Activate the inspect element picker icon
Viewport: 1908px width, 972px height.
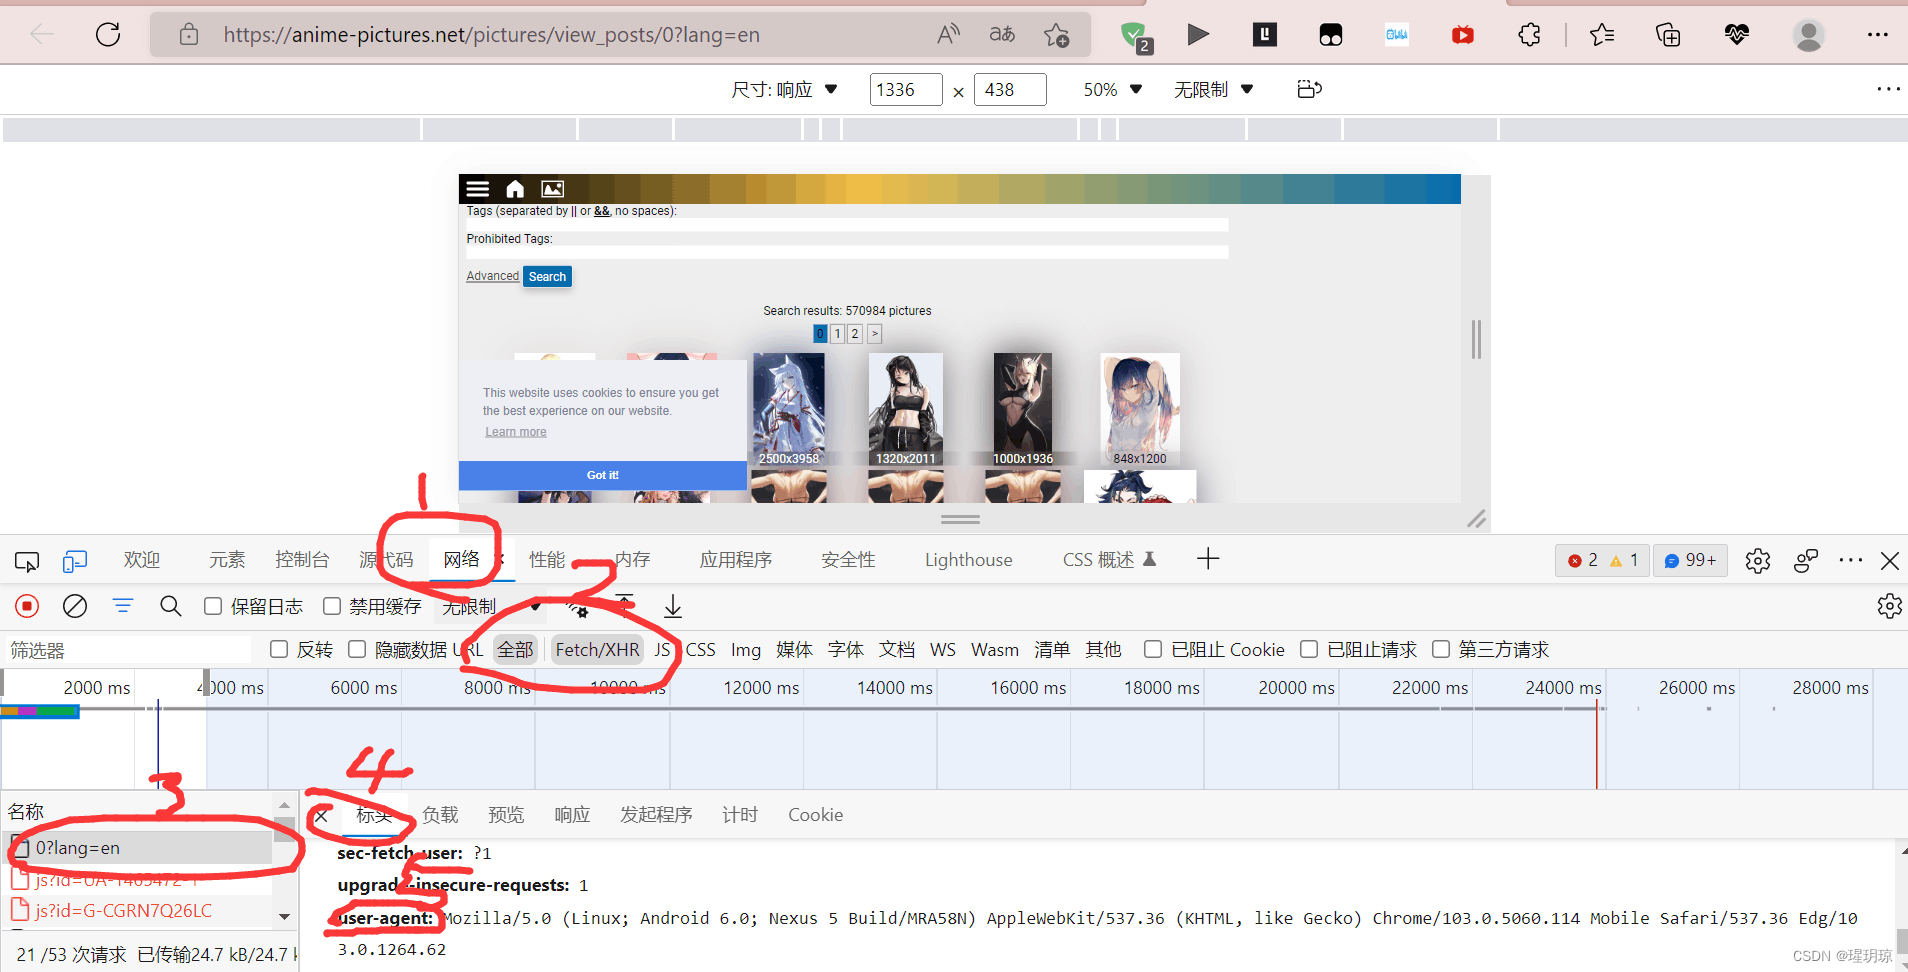pyautogui.click(x=27, y=561)
